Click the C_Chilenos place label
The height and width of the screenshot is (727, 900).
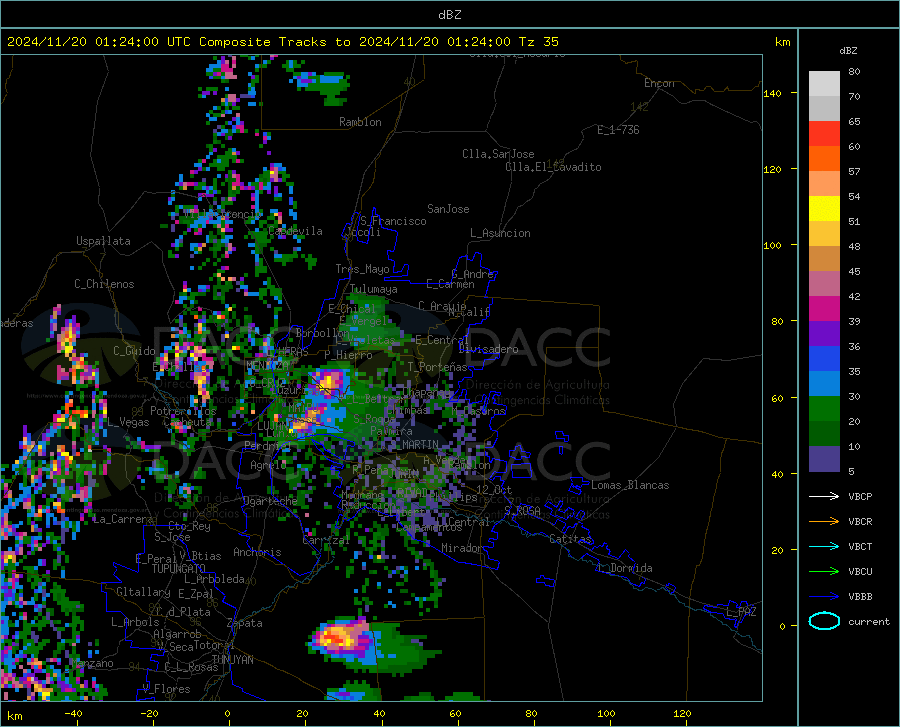tap(104, 284)
